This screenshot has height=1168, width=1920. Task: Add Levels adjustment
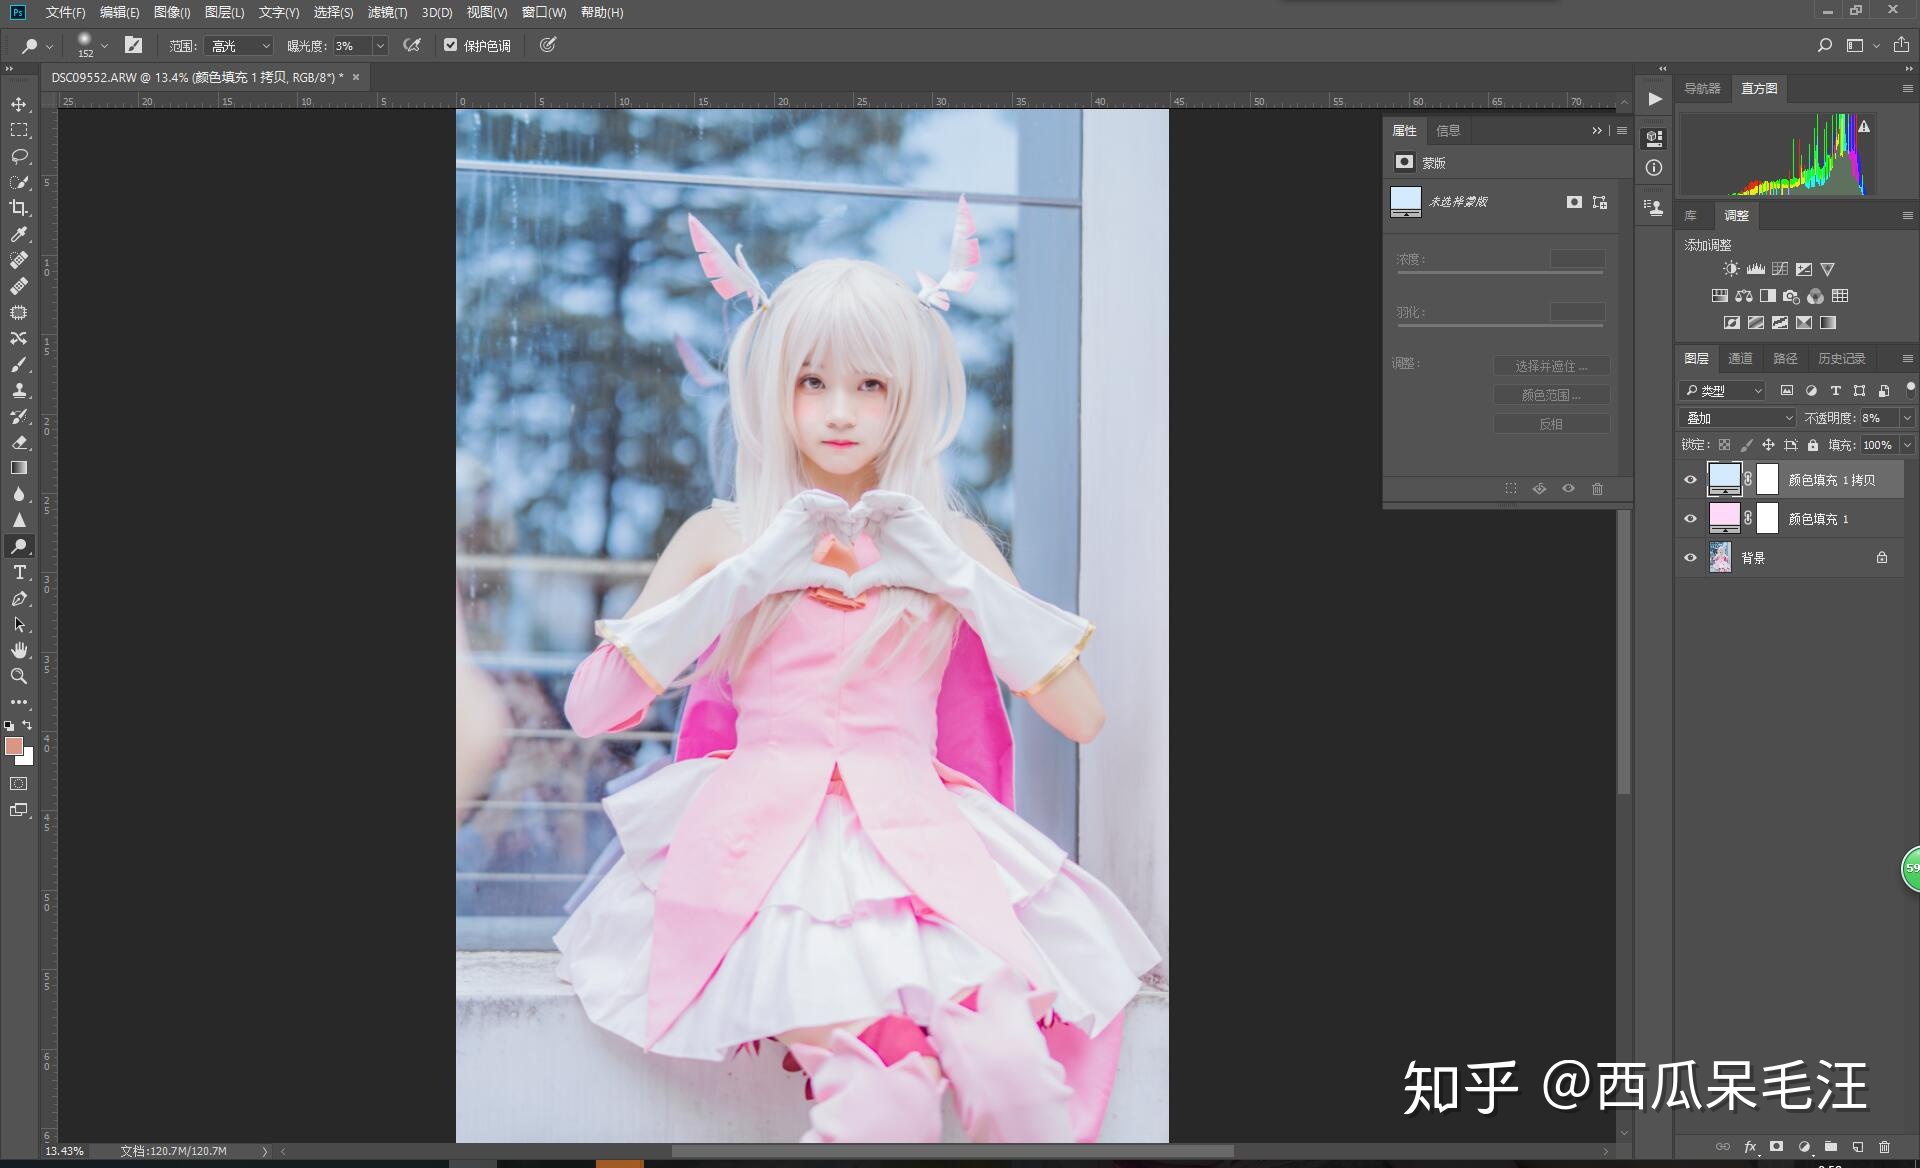[x=1755, y=269]
